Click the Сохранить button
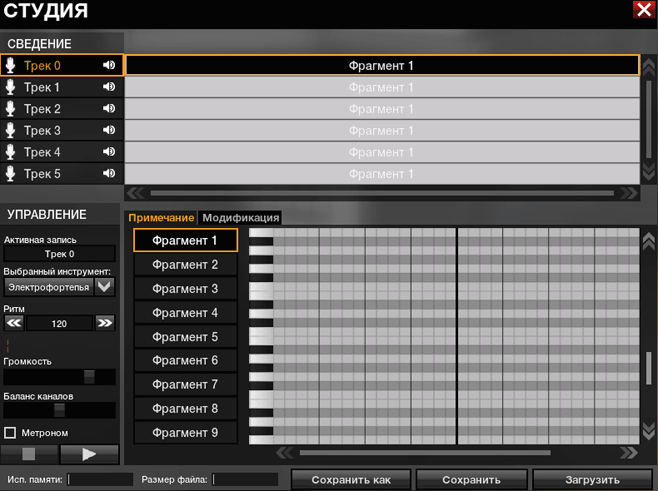Viewport: 658px width, 491px height. coord(471,480)
